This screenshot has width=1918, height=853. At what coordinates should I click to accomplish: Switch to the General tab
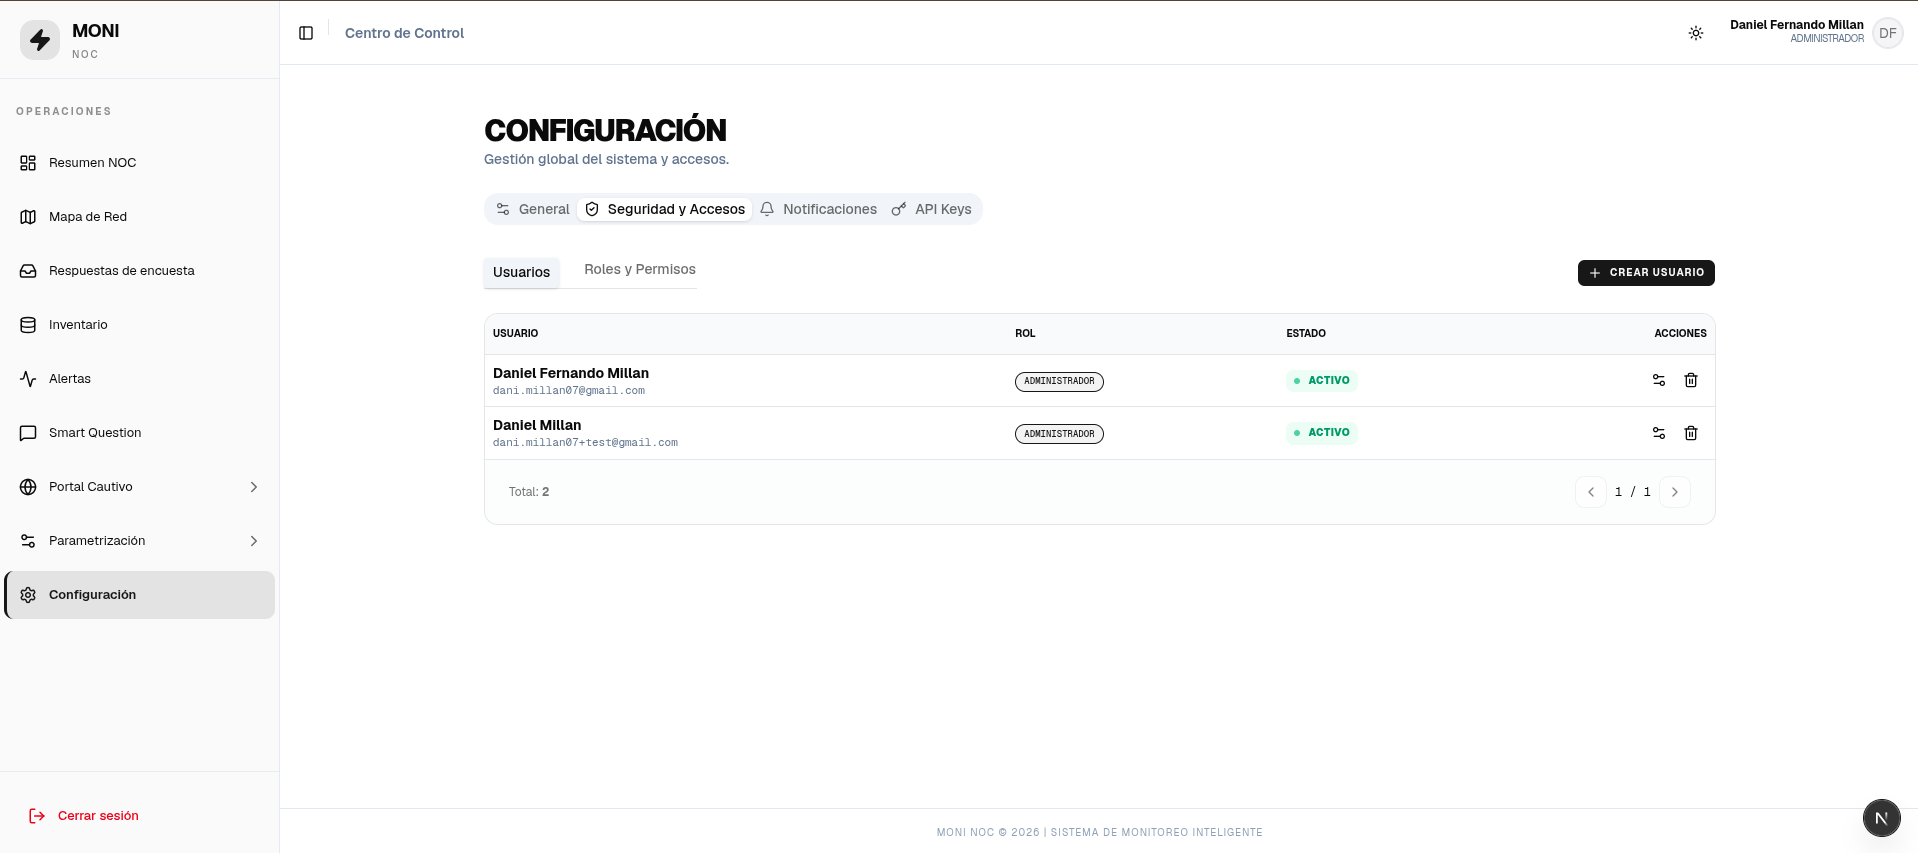[x=533, y=209]
